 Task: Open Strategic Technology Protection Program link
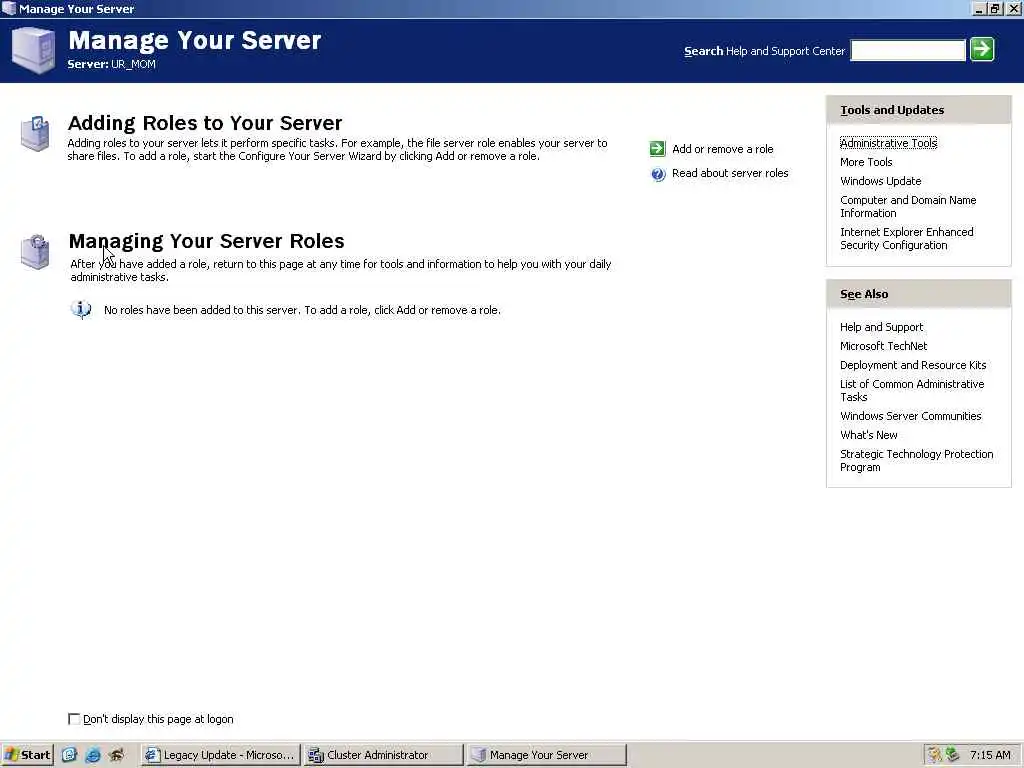point(916,460)
